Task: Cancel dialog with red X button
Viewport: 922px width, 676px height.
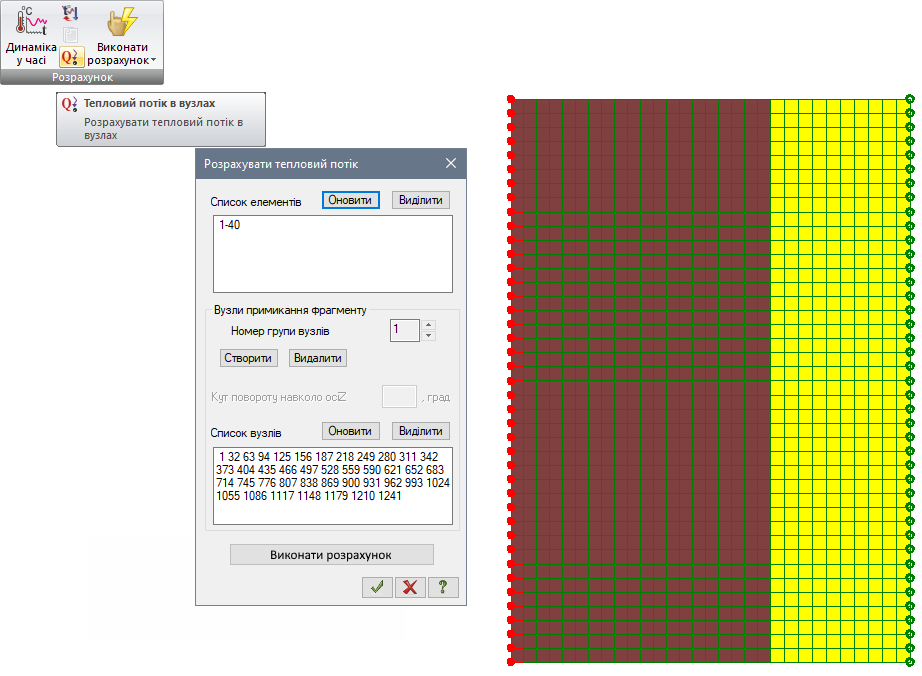Action: (409, 587)
